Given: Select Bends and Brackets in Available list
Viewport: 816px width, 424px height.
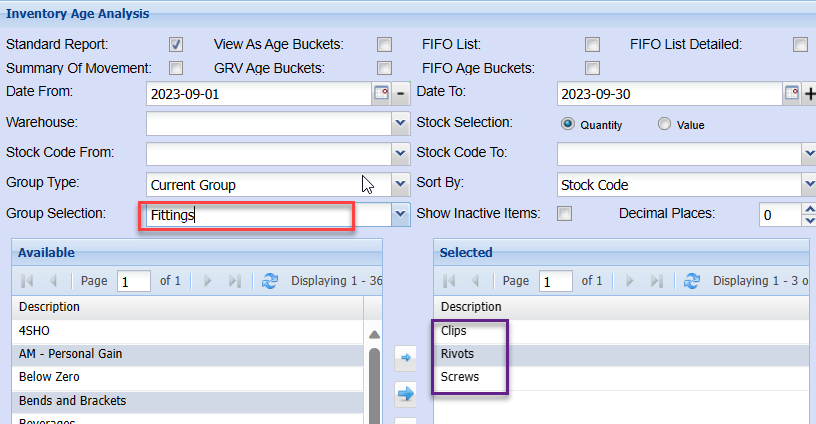Looking at the screenshot, I should click(x=65, y=401).
